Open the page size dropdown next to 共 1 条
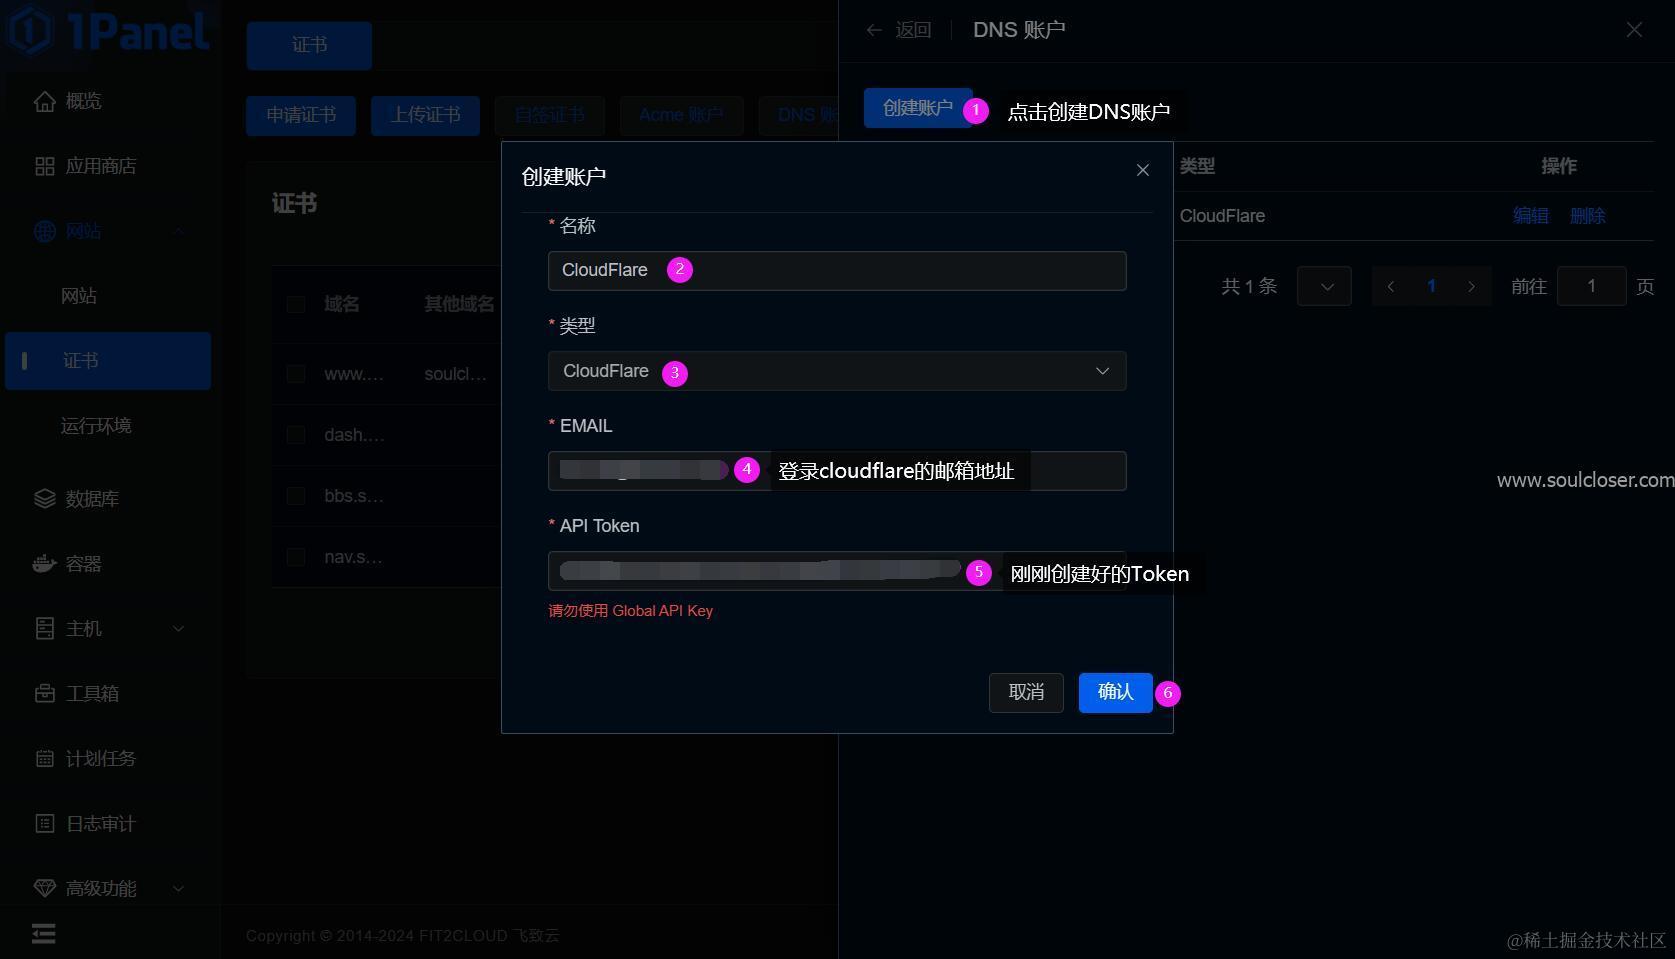This screenshot has height=959, width=1675. pyautogui.click(x=1324, y=286)
